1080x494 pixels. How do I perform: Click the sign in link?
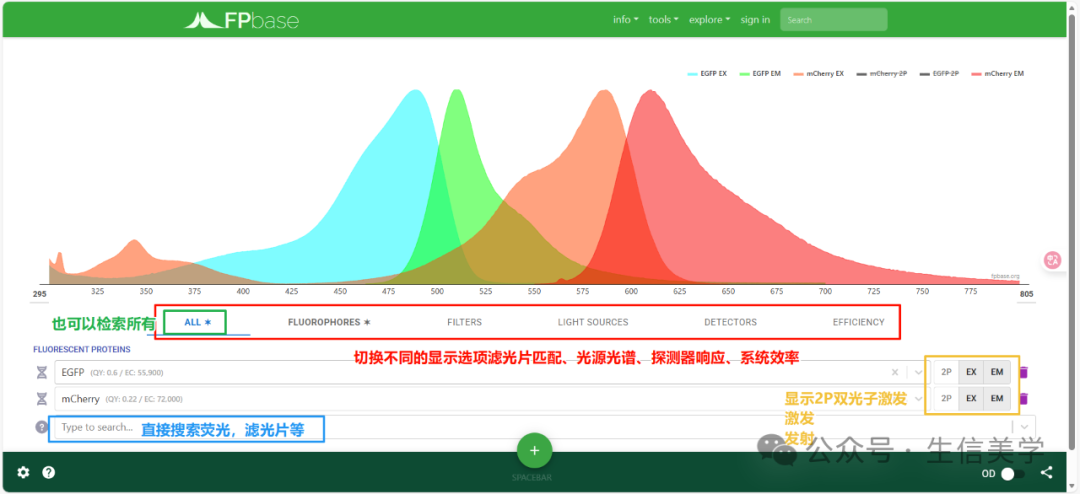[x=755, y=20]
